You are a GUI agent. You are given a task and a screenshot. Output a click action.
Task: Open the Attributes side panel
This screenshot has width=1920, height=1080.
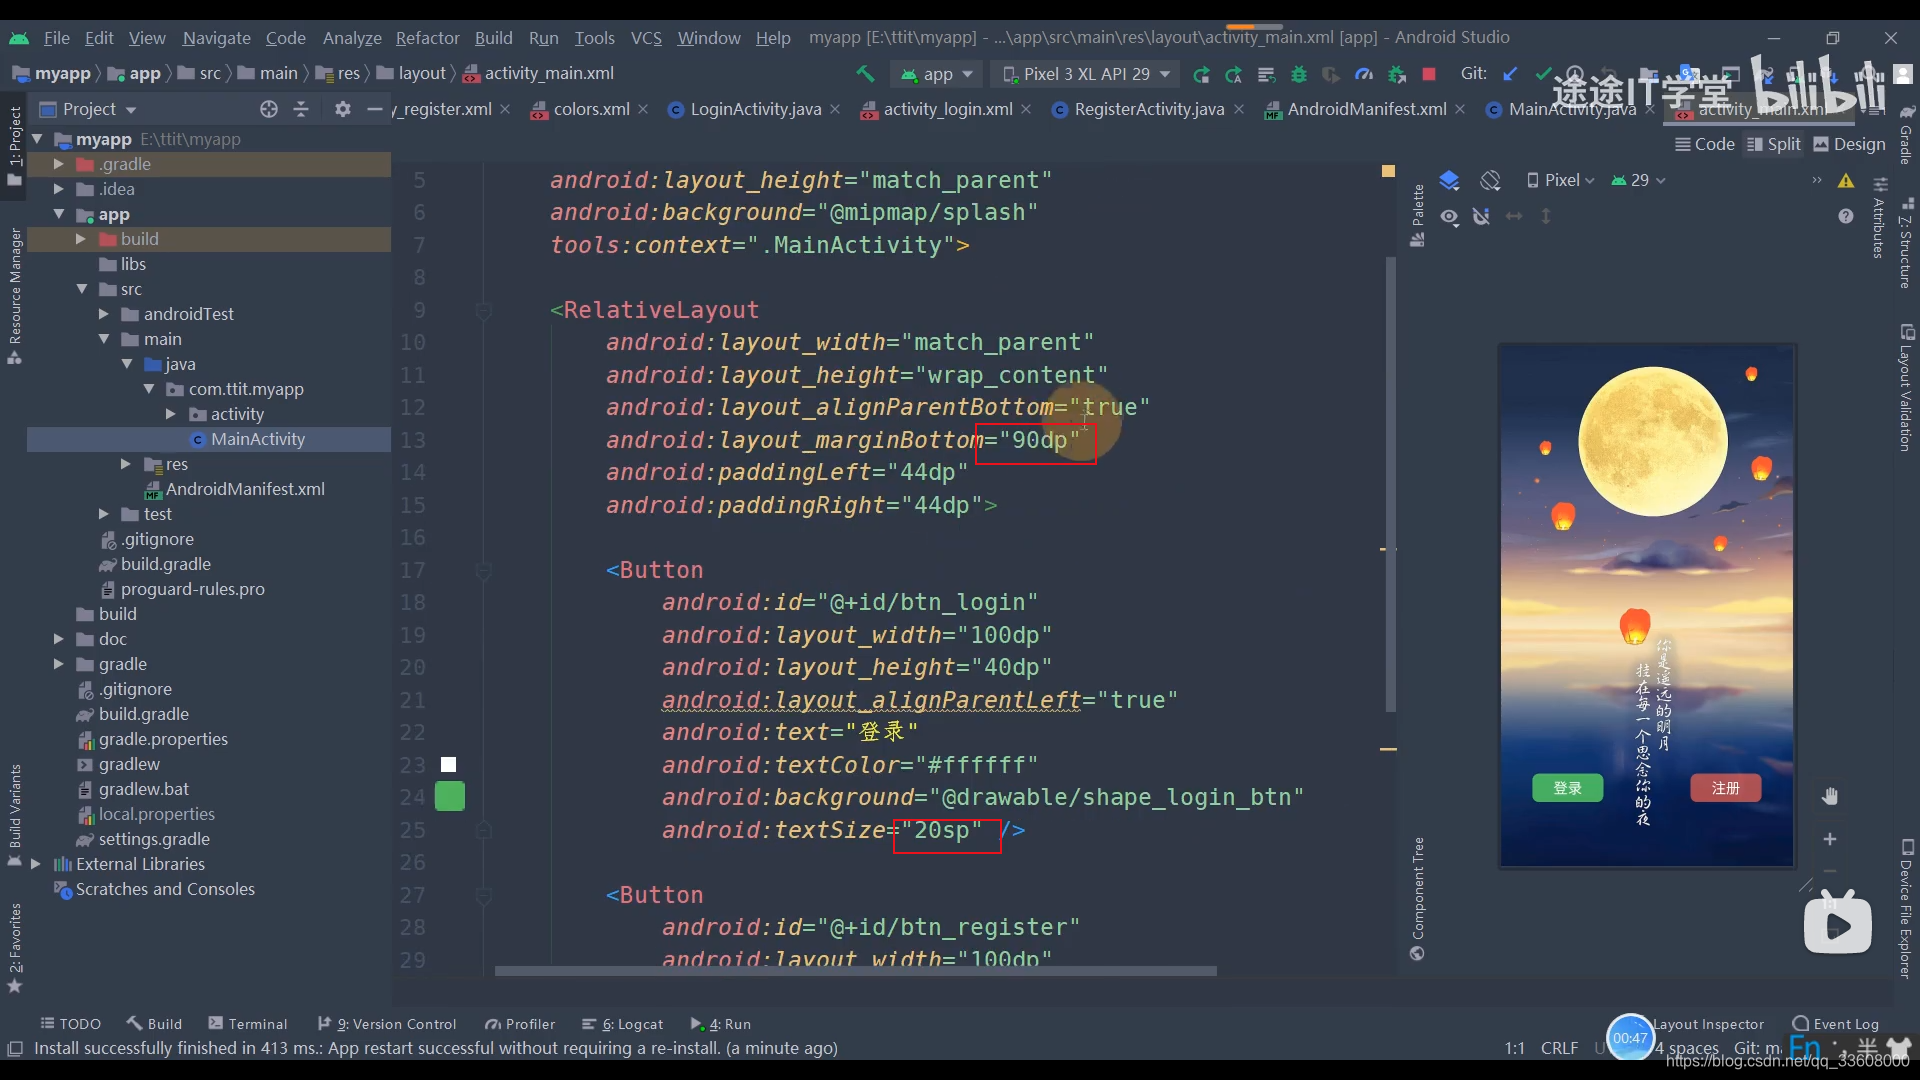click(1880, 218)
